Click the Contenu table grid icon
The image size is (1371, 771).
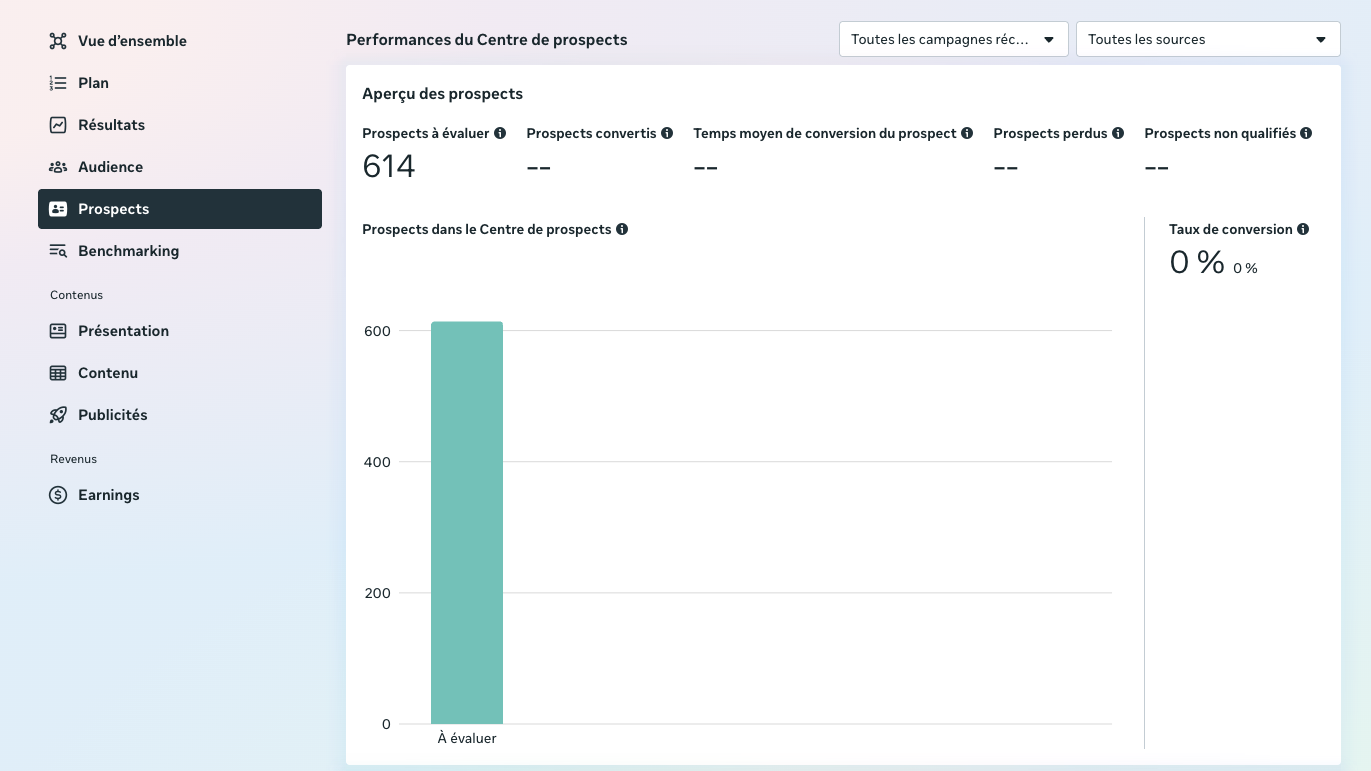58,373
